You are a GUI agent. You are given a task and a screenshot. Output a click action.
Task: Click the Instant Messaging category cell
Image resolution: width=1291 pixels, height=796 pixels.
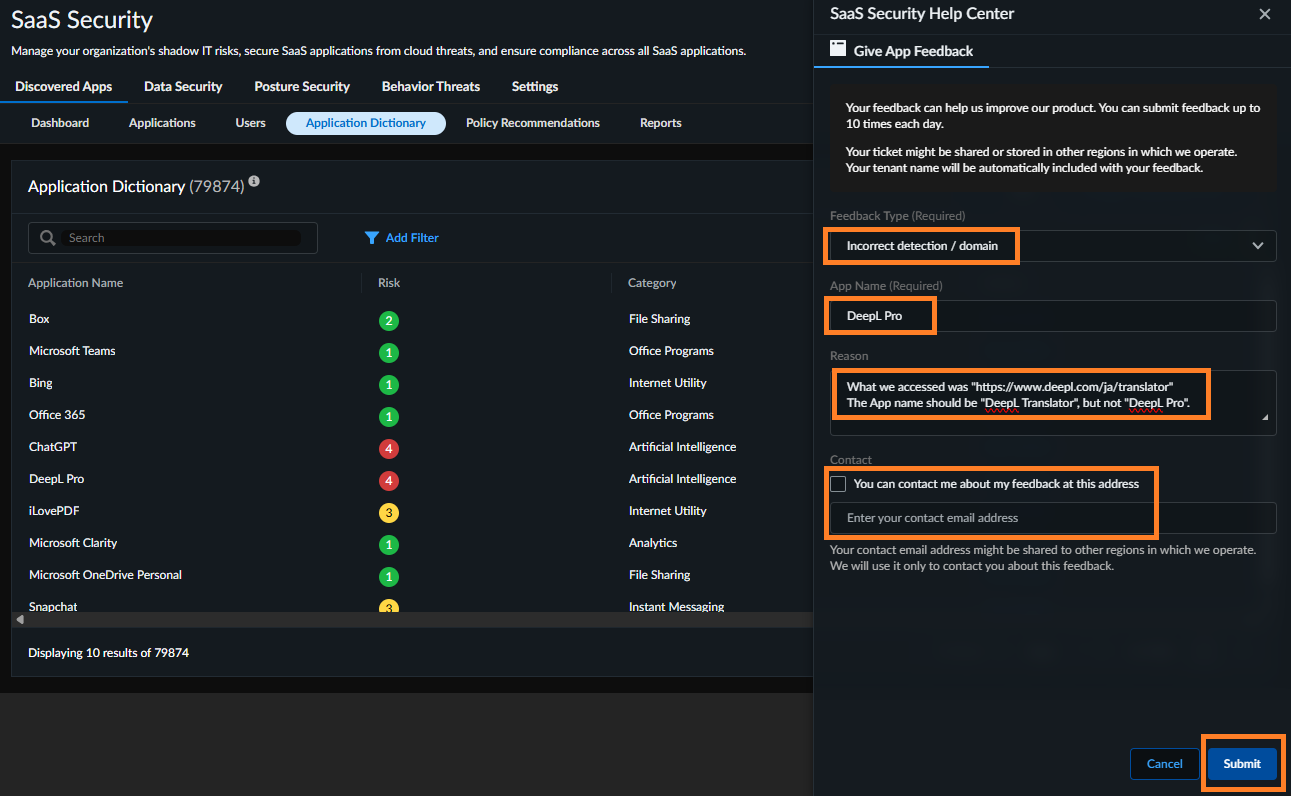(677, 606)
